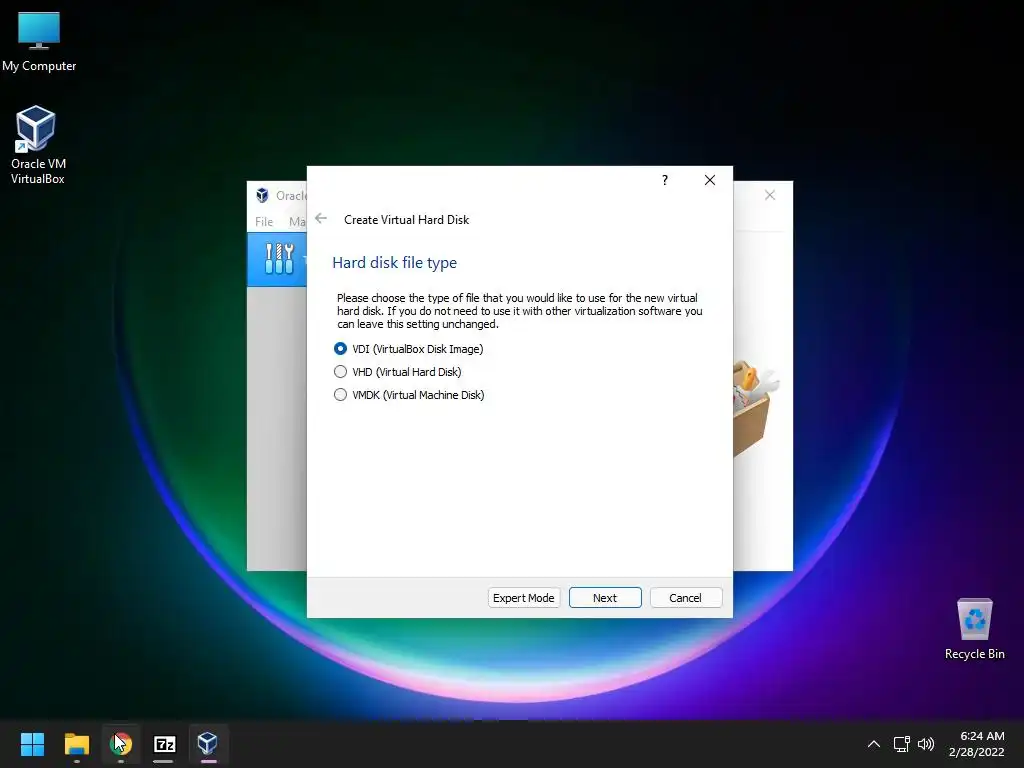Switch to Expert Mode

[x=523, y=598]
